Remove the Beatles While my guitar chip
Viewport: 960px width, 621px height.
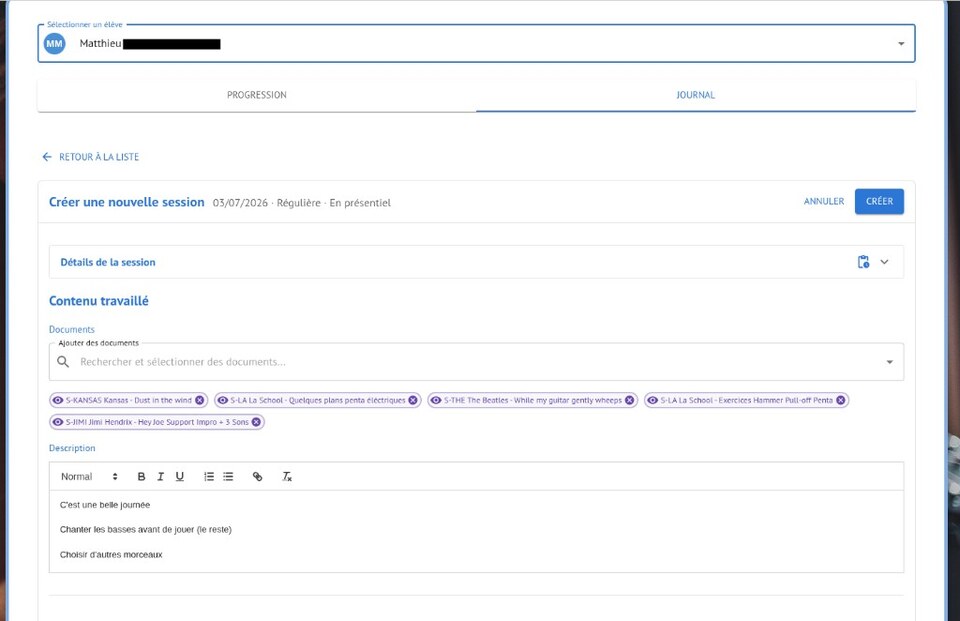pos(629,401)
